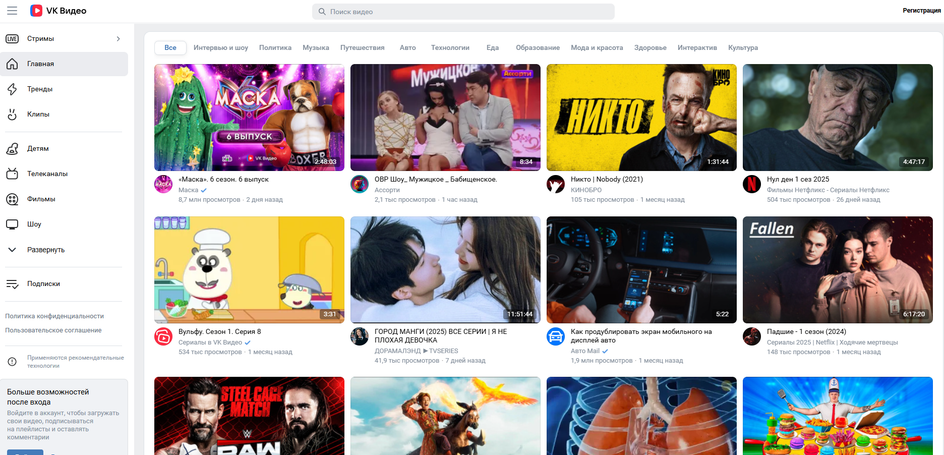Select the Музыка tab

315,48
